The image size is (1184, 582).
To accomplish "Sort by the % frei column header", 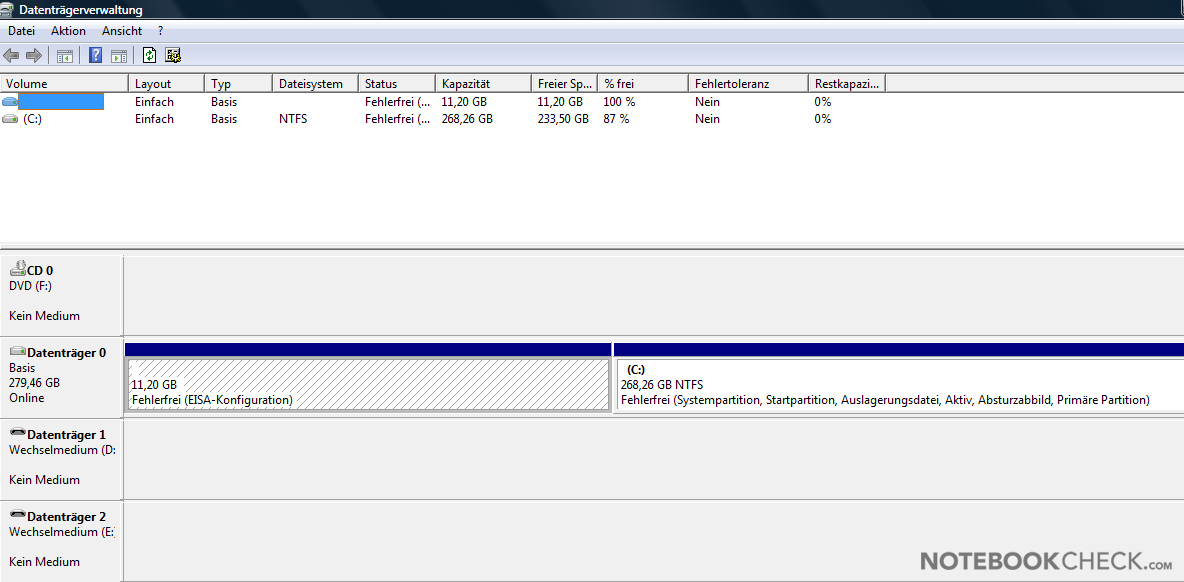I will coord(643,84).
